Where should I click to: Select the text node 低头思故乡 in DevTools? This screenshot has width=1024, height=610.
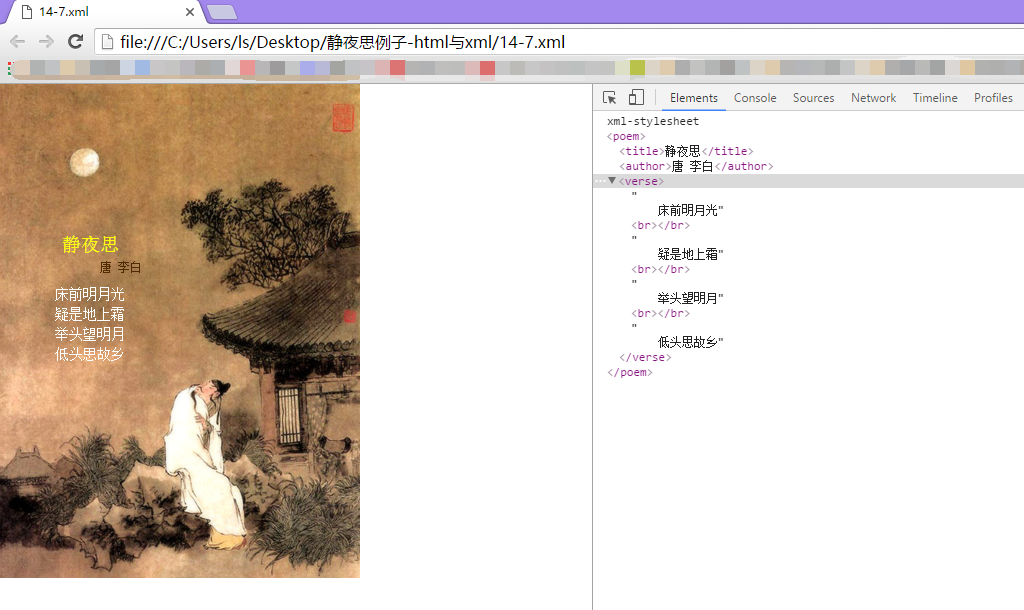pyautogui.click(x=690, y=342)
